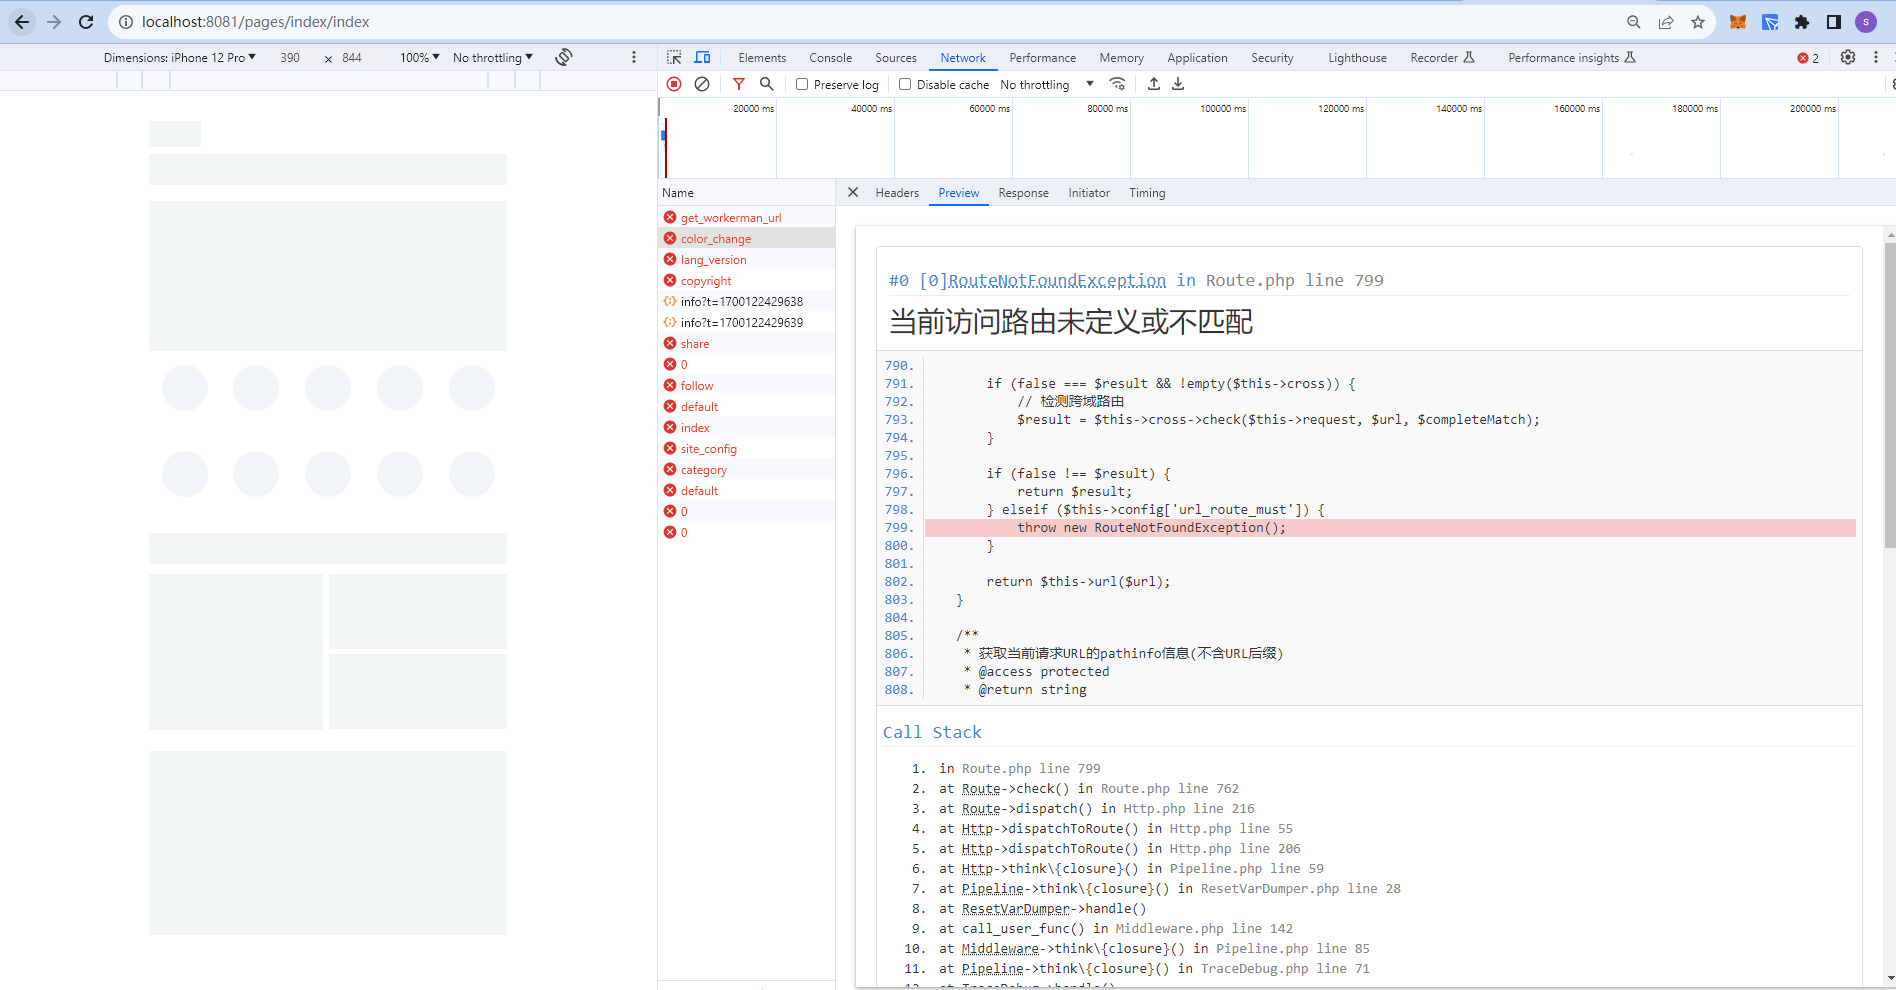Open Performance insights tab
This screenshot has width=1896, height=990.
pyautogui.click(x=1571, y=58)
